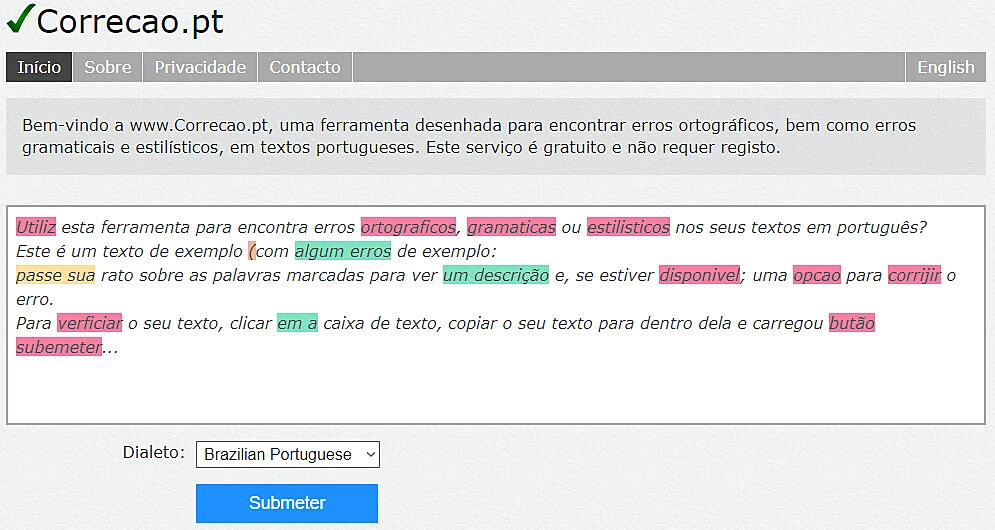Click the misspelled word "disponivel"
The image size is (995, 530).
(x=699, y=275)
